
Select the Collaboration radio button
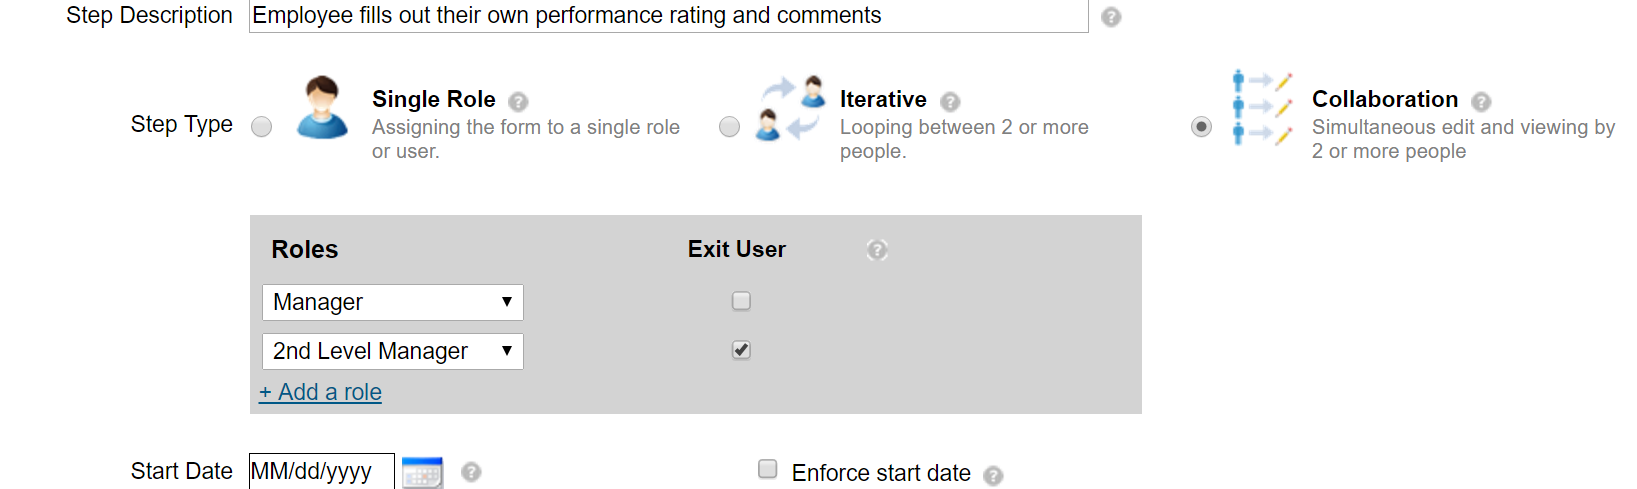tap(1202, 127)
